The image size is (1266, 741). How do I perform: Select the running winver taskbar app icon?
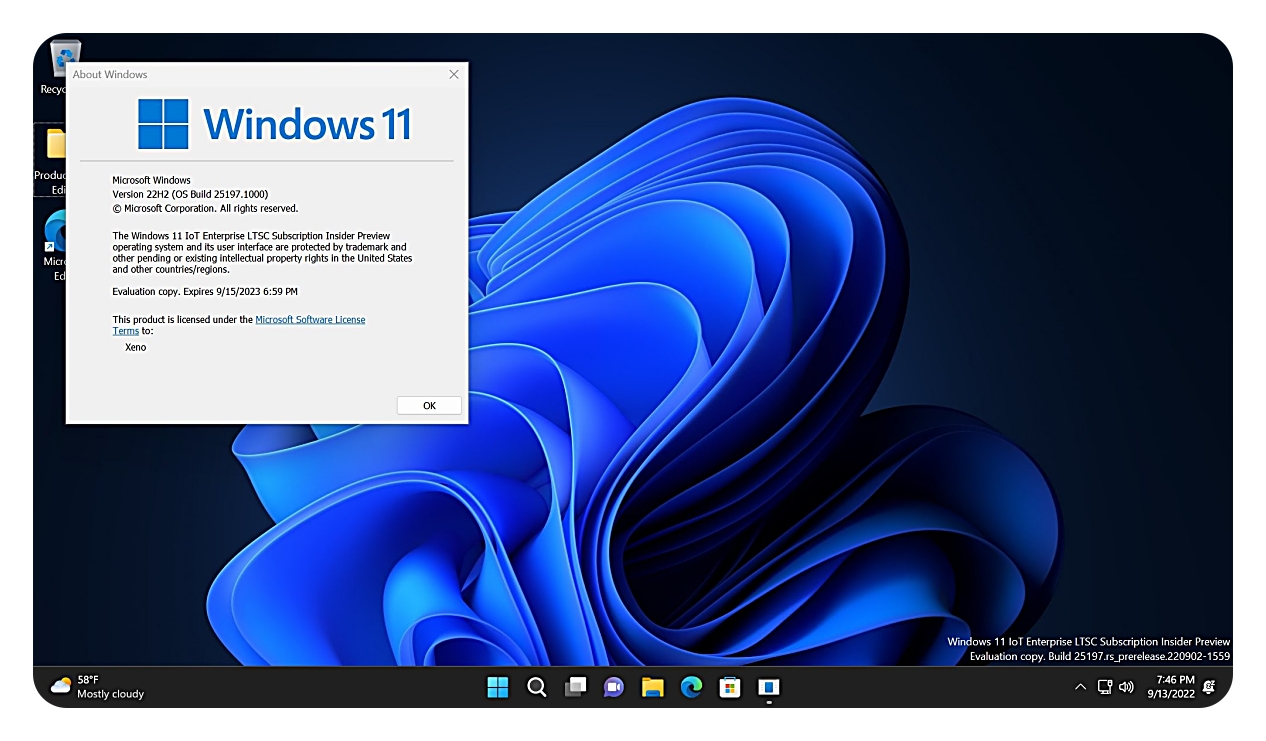pyautogui.click(x=769, y=687)
